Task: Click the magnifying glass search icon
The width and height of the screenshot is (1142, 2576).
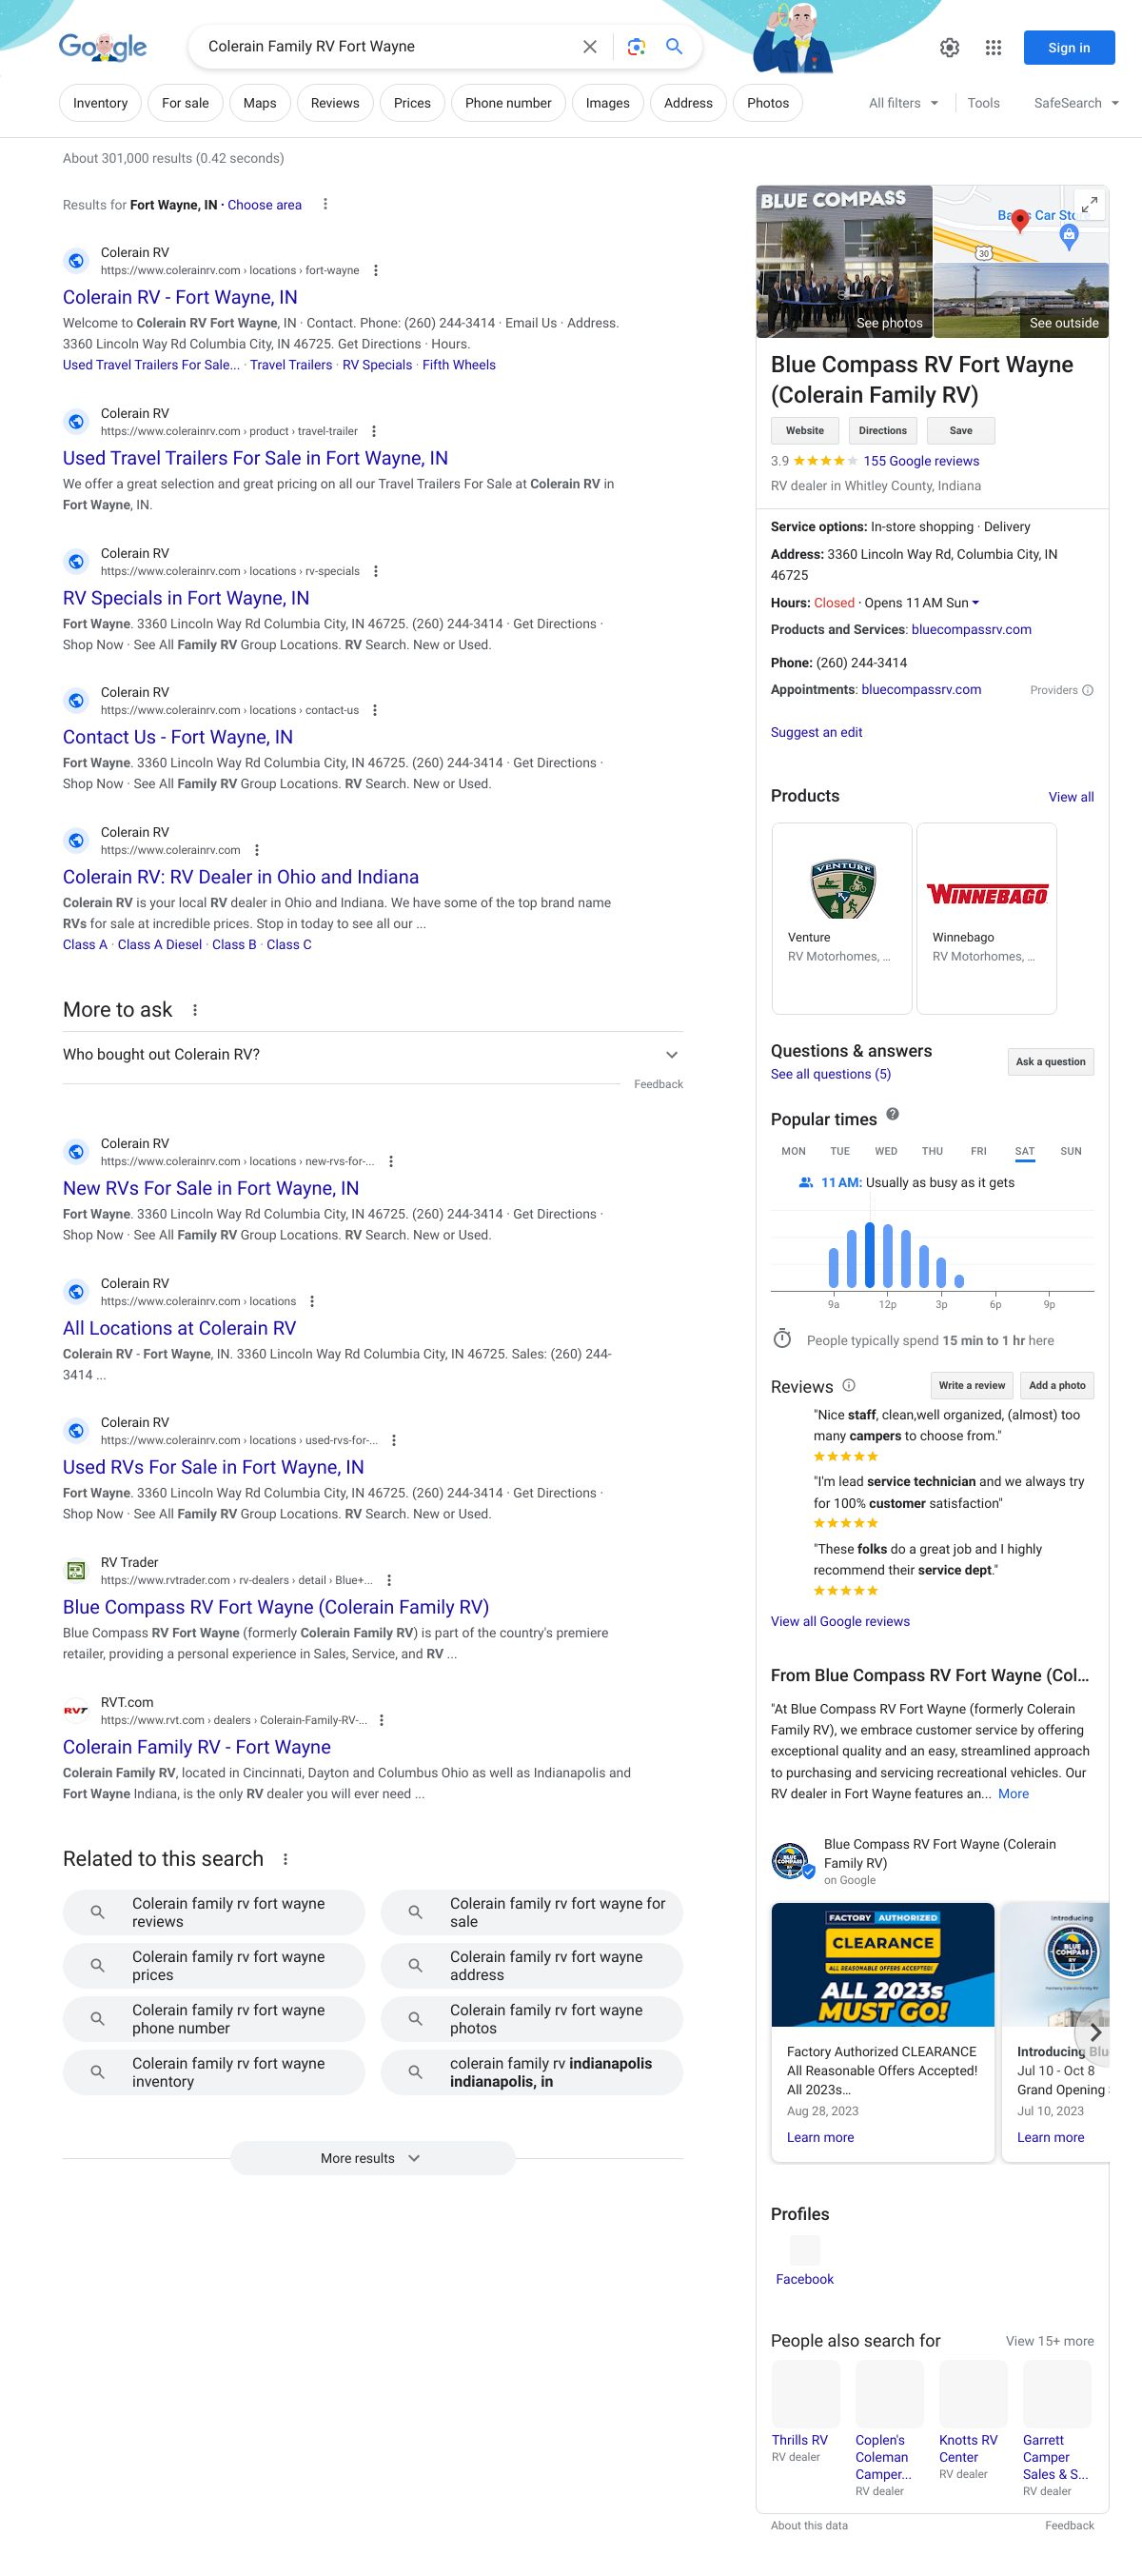Action: pos(675,47)
